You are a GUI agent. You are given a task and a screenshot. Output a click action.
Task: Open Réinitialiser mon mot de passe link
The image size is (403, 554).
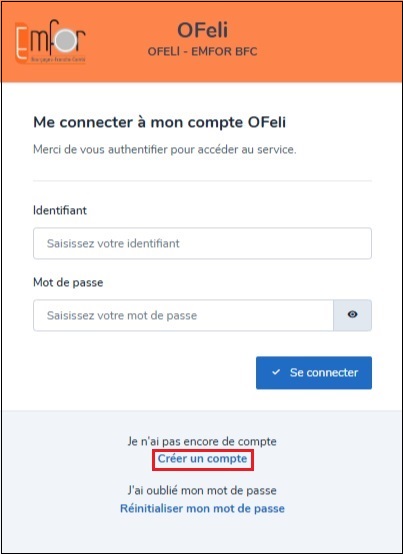pyautogui.click(x=202, y=508)
